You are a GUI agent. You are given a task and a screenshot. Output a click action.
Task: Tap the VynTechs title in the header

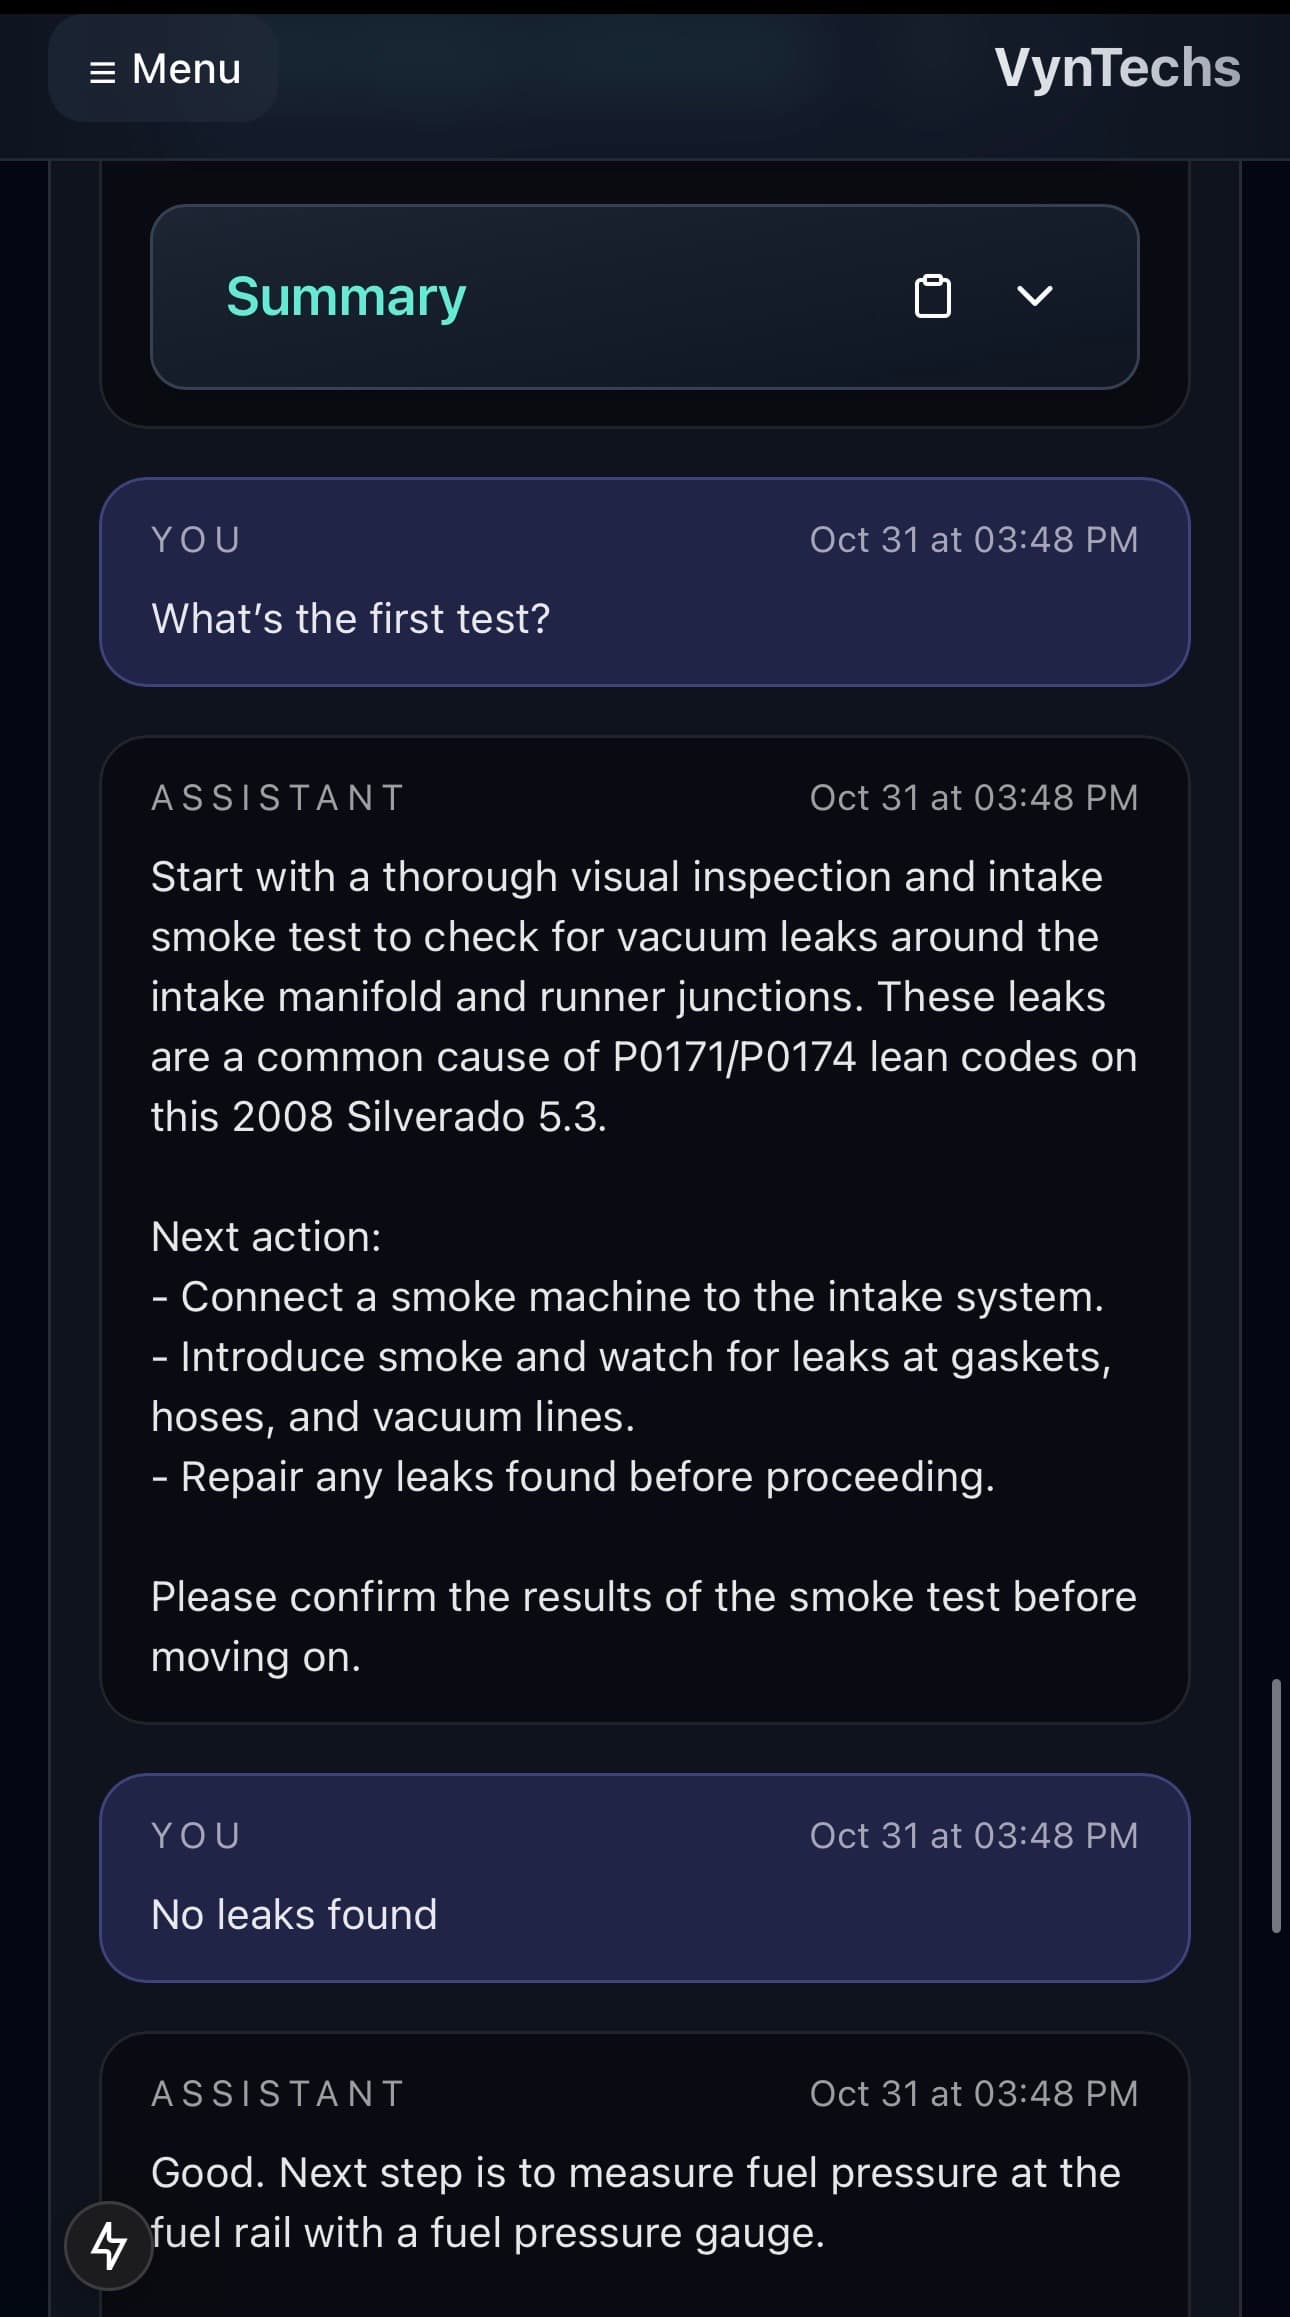pyautogui.click(x=1118, y=68)
